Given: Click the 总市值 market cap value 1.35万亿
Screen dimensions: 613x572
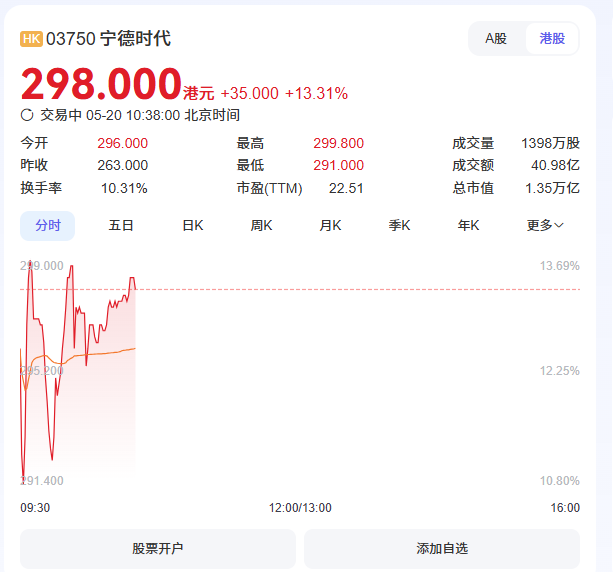Looking at the screenshot, I should click(x=552, y=188).
